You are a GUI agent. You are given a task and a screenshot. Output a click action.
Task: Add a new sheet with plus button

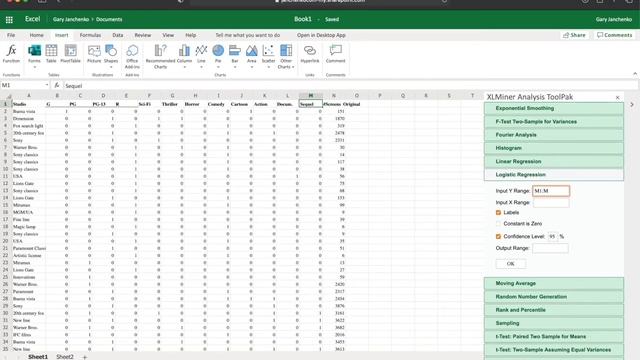coord(84,357)
